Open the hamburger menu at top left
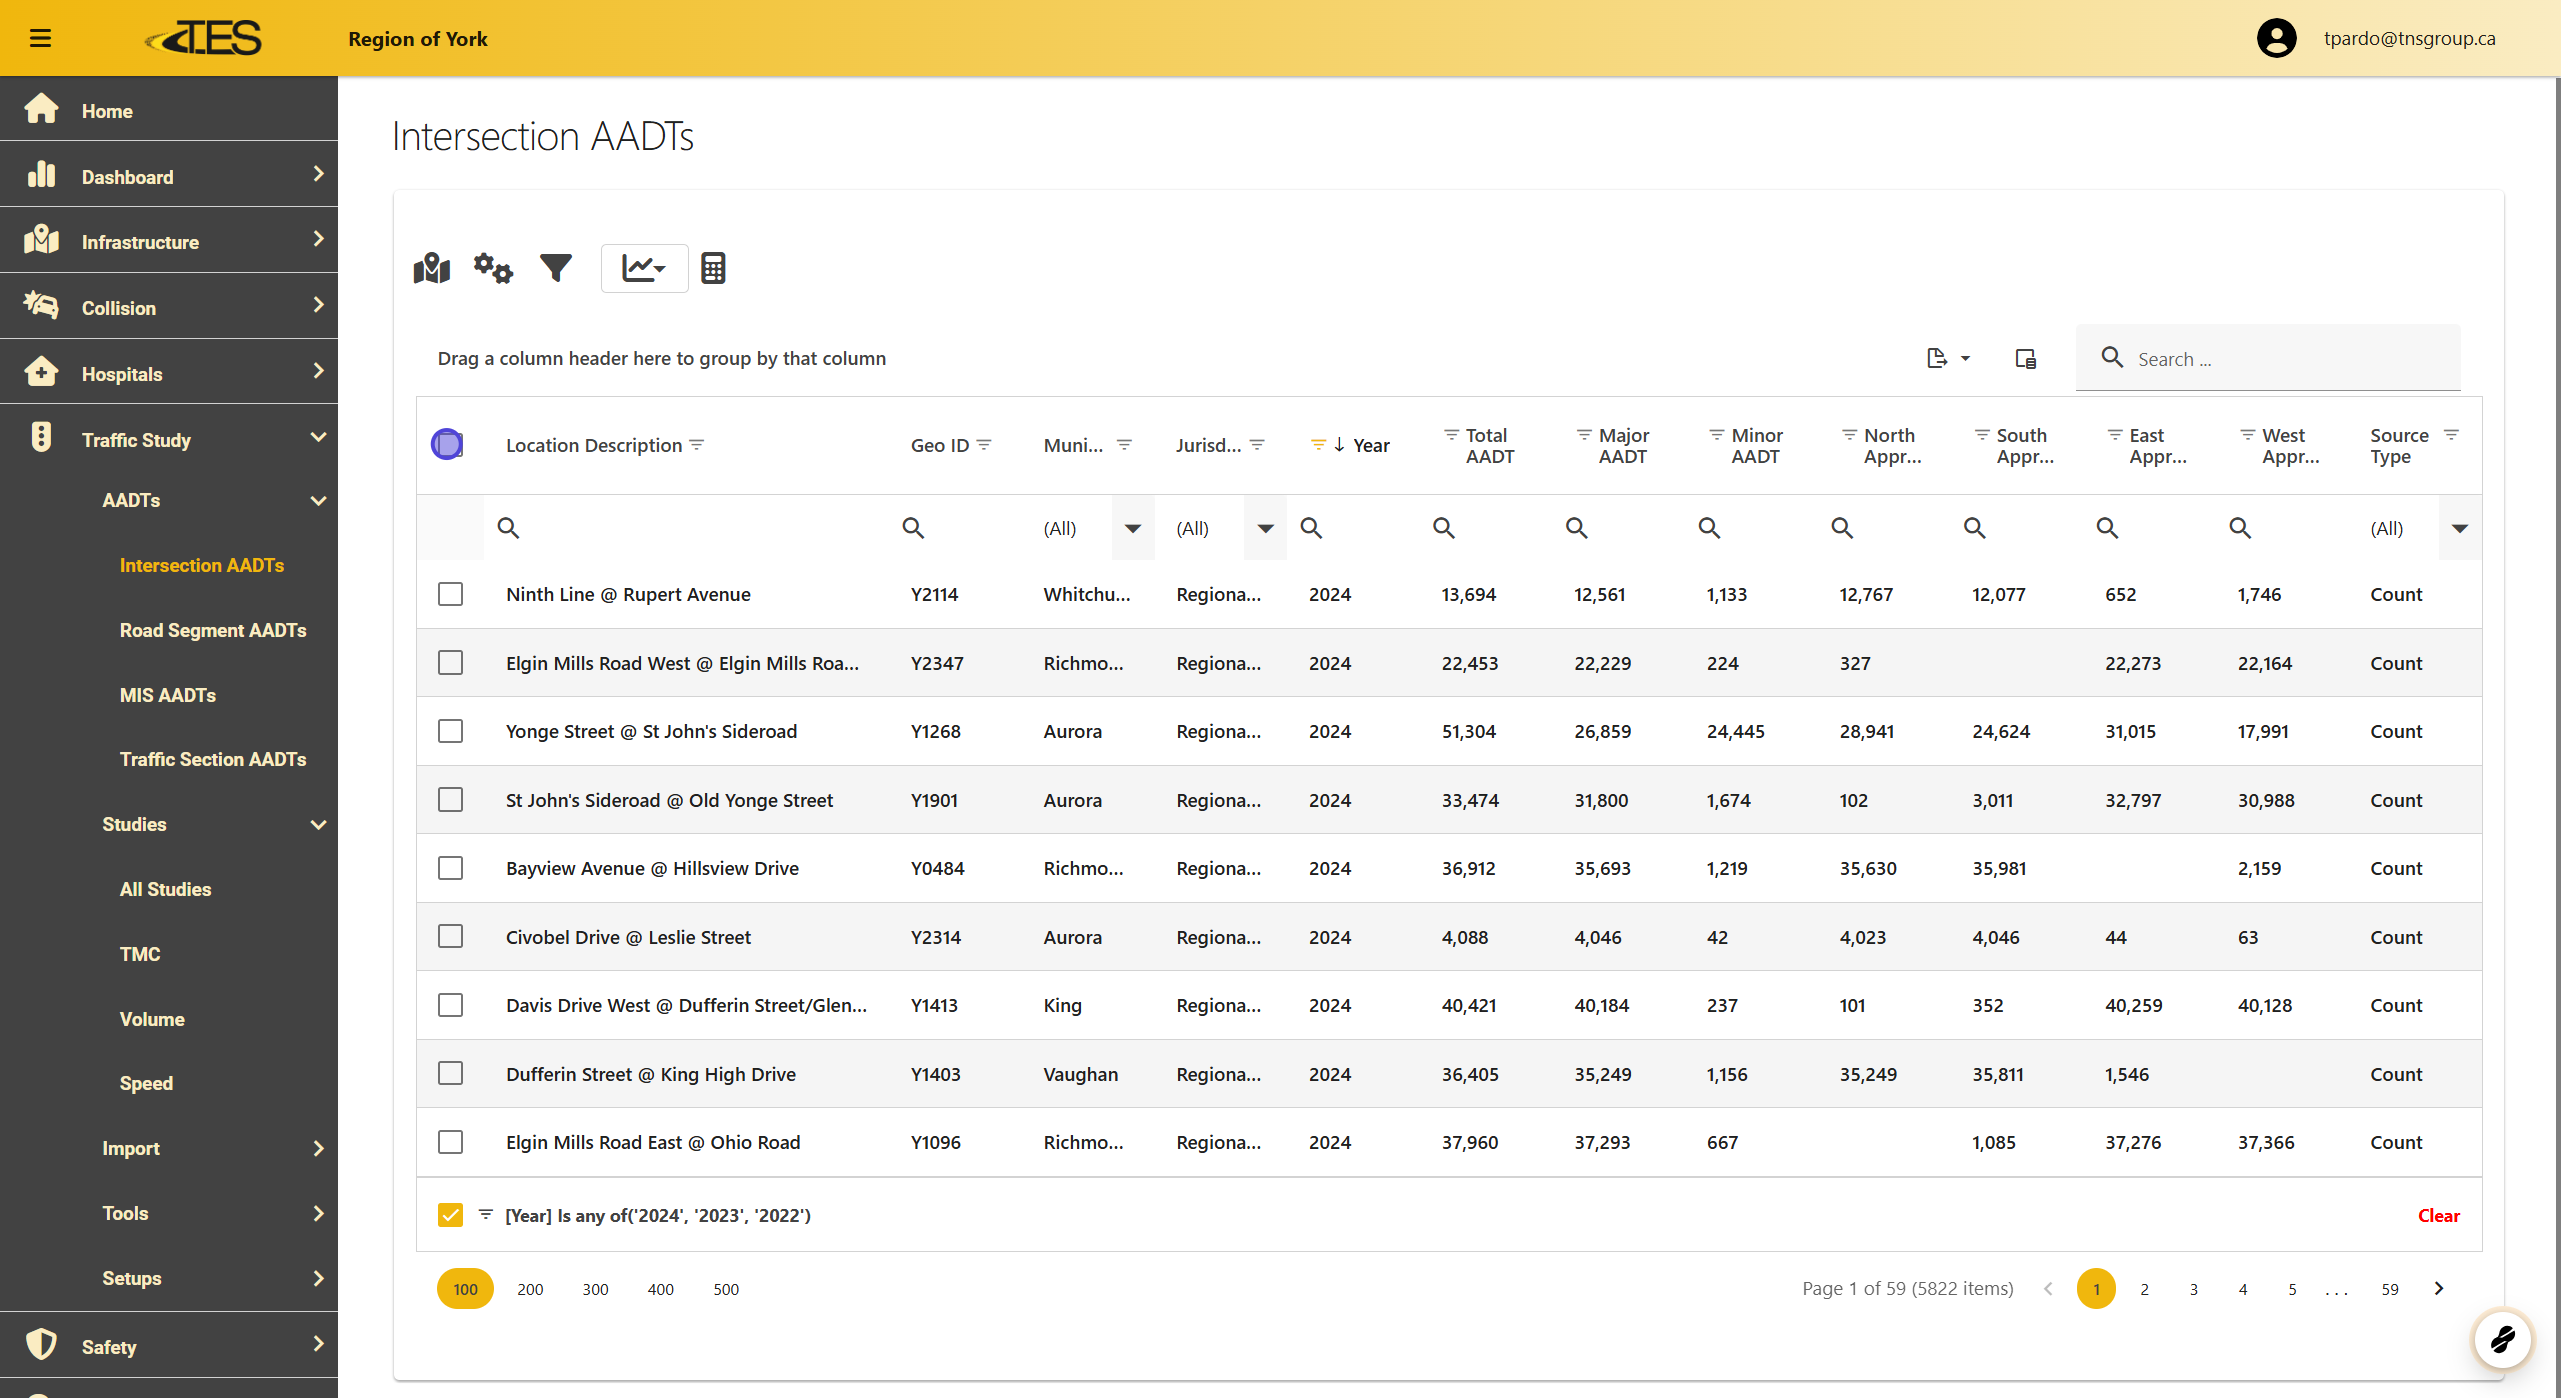The image size is (2561, 1398). point(40,38)
